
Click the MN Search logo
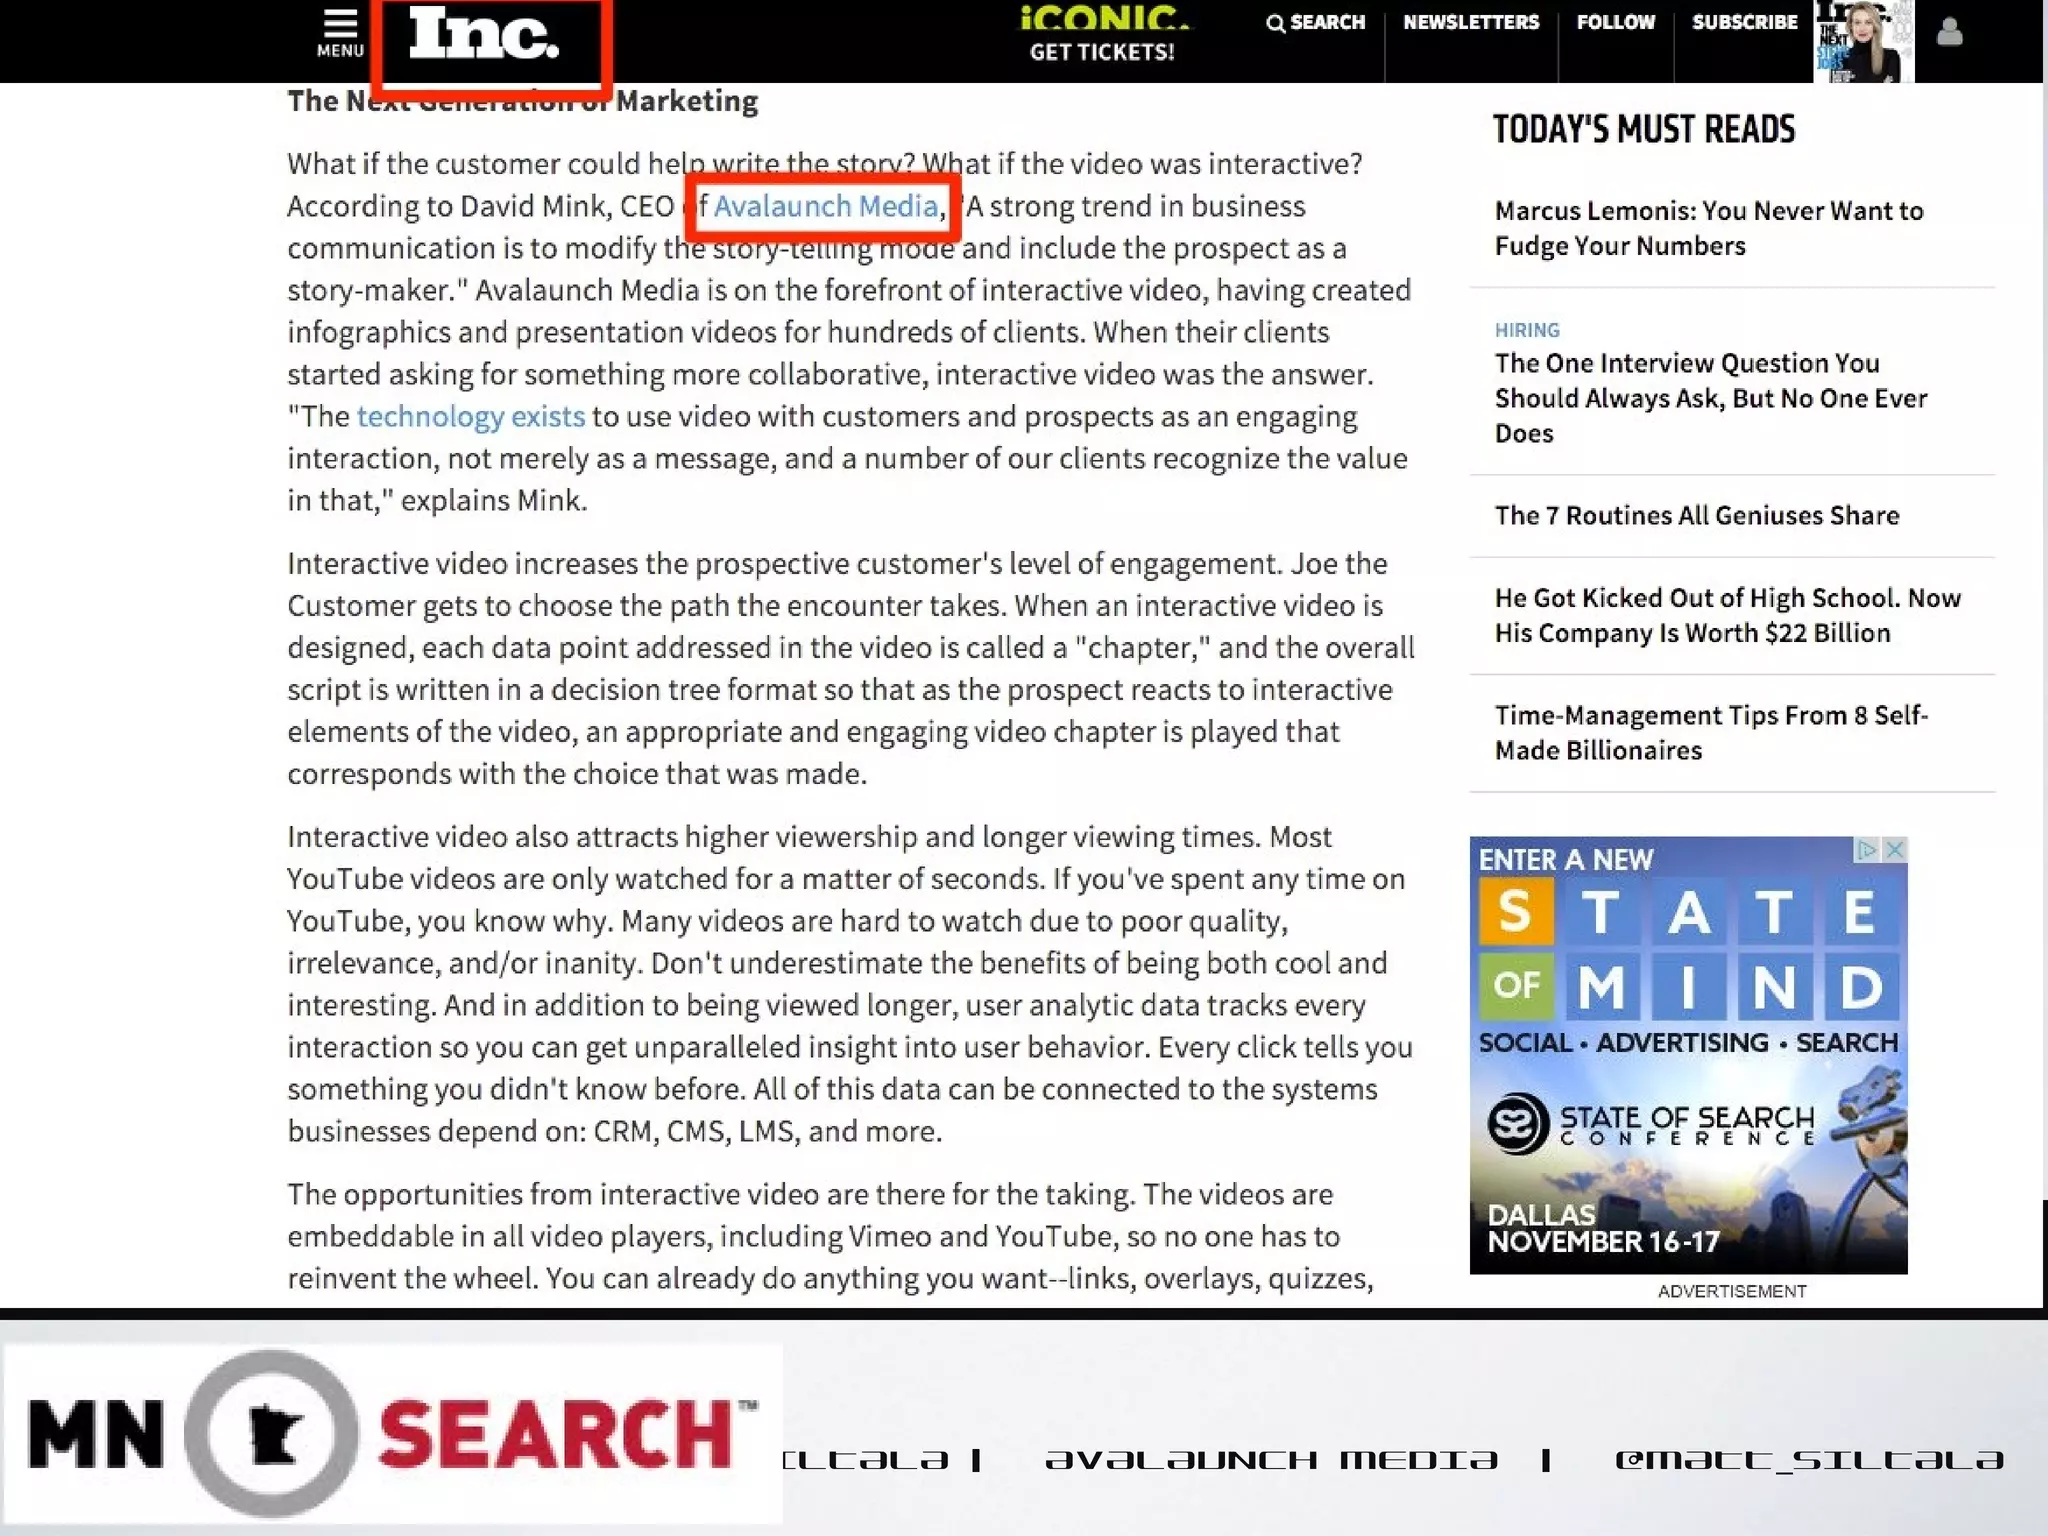(x=392, y=1432)
